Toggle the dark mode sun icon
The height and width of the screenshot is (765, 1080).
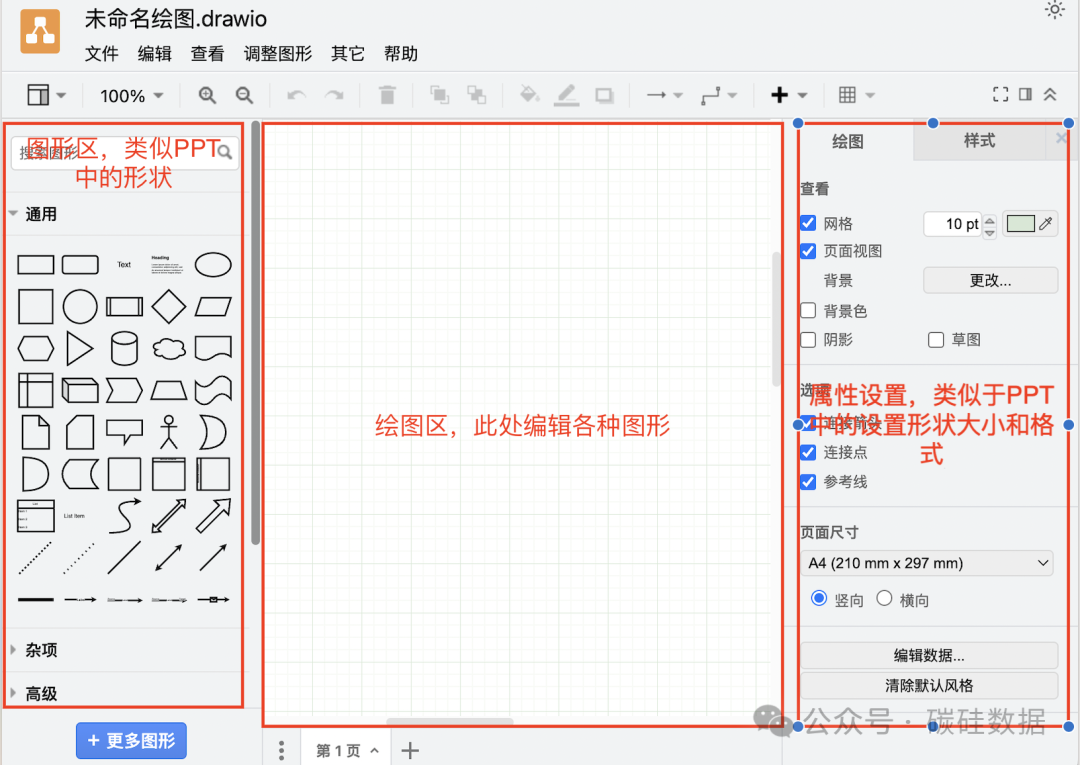click(1054, 10)
